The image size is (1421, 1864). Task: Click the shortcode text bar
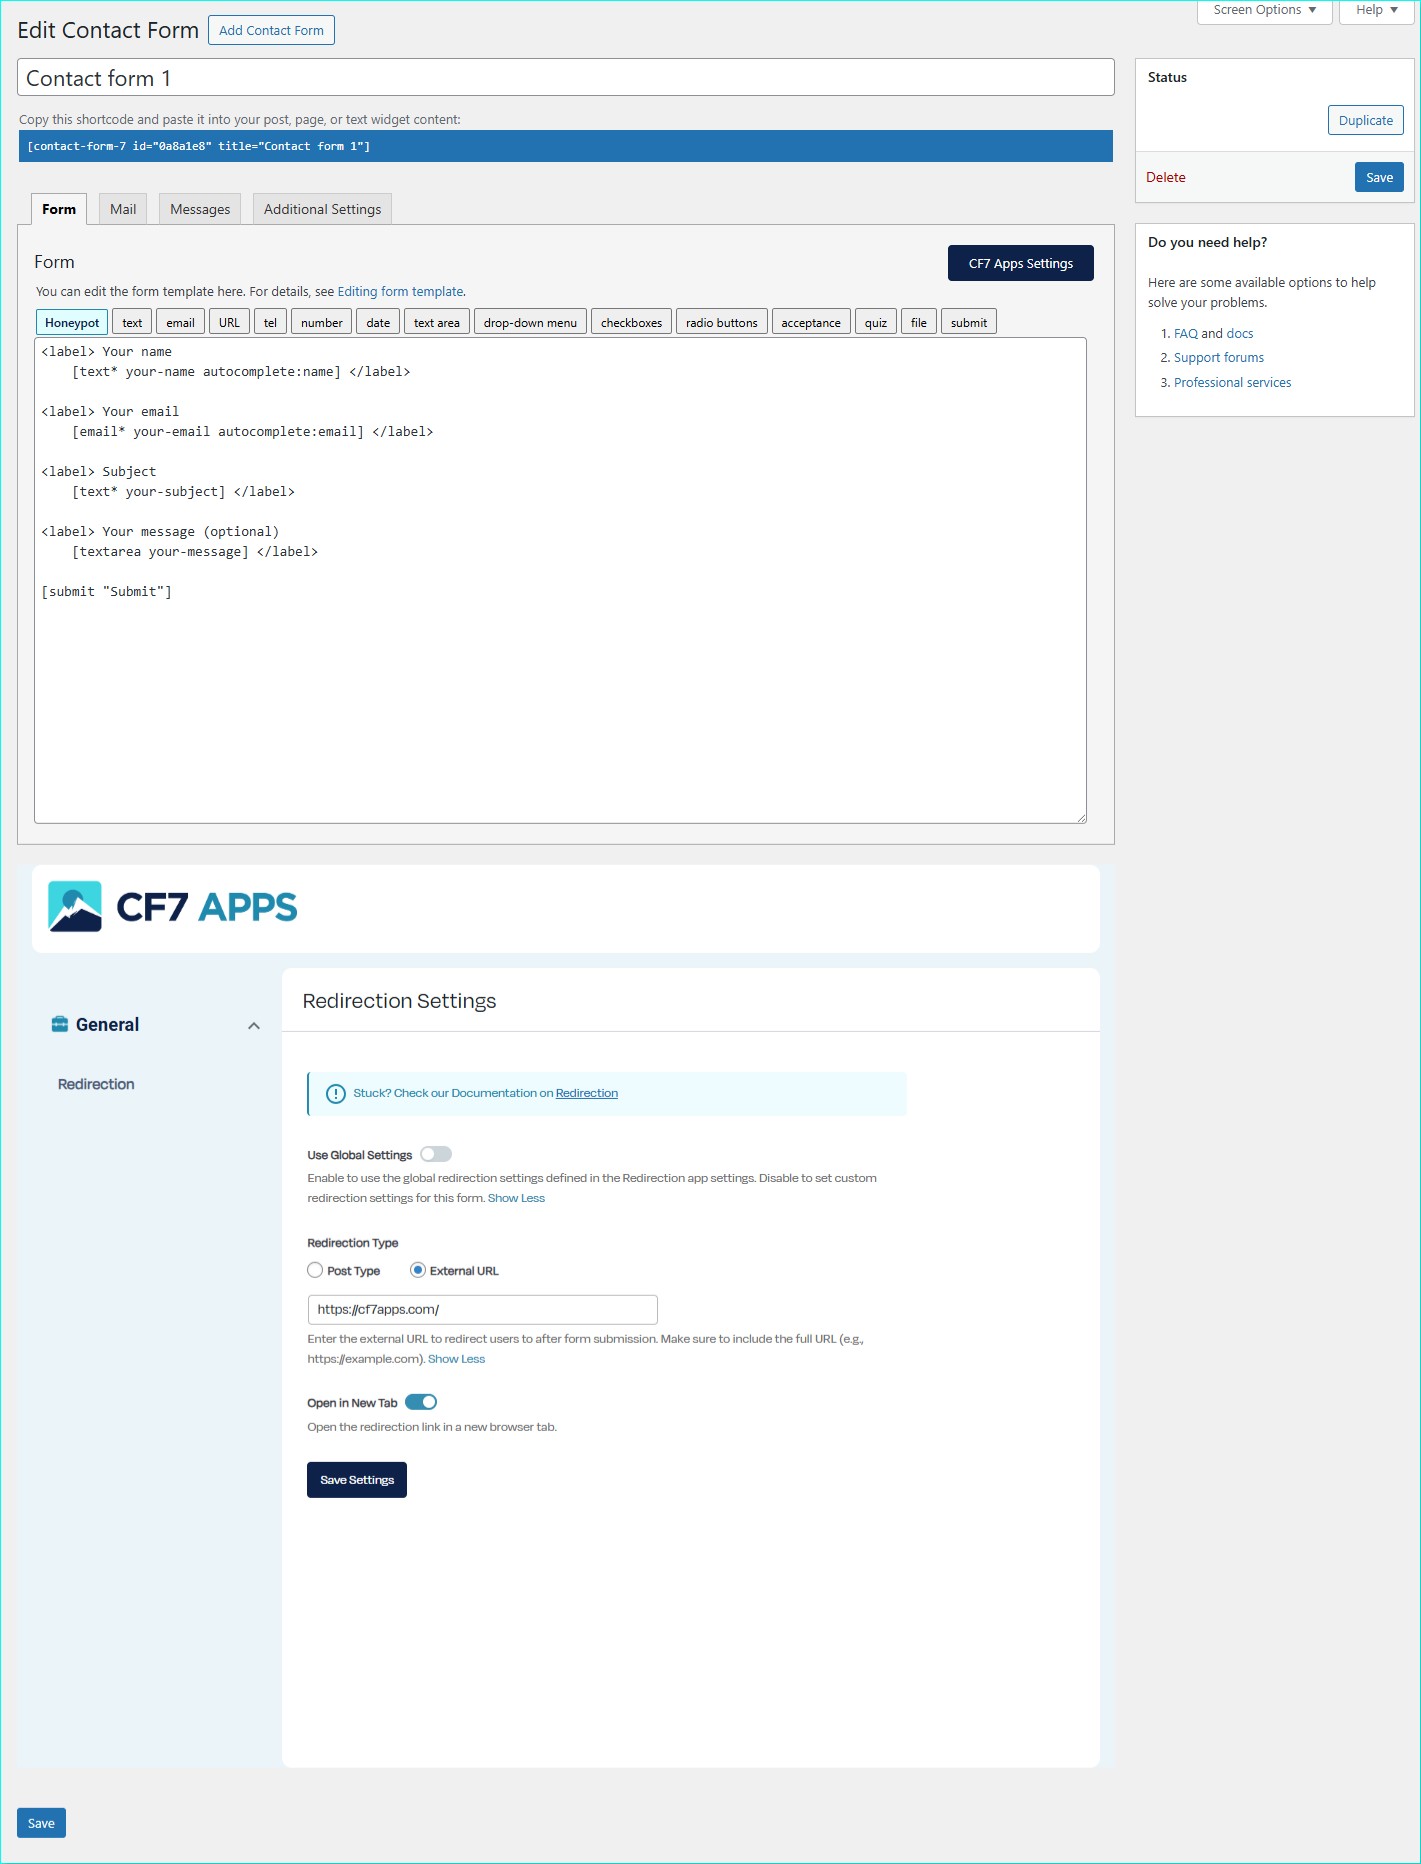coord(566,146)
